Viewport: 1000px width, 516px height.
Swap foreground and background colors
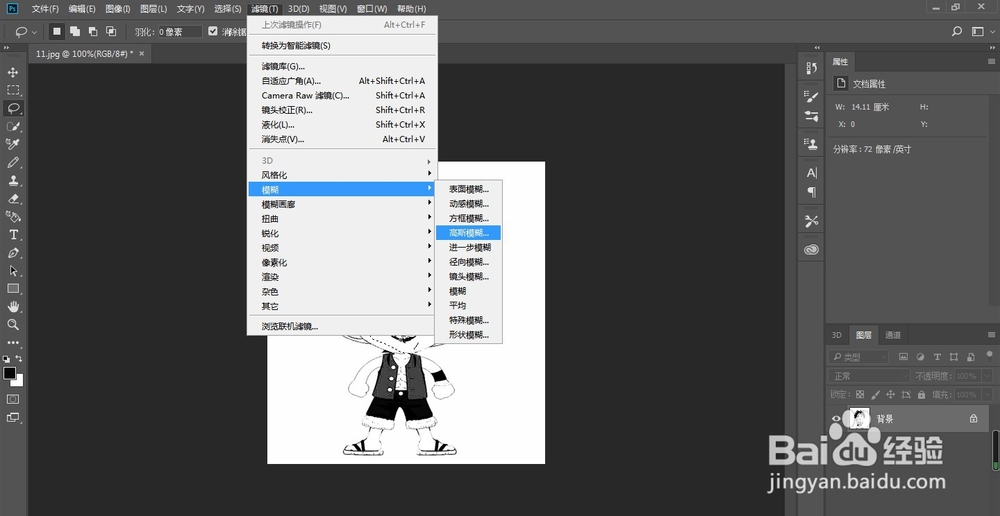(19, 359)
